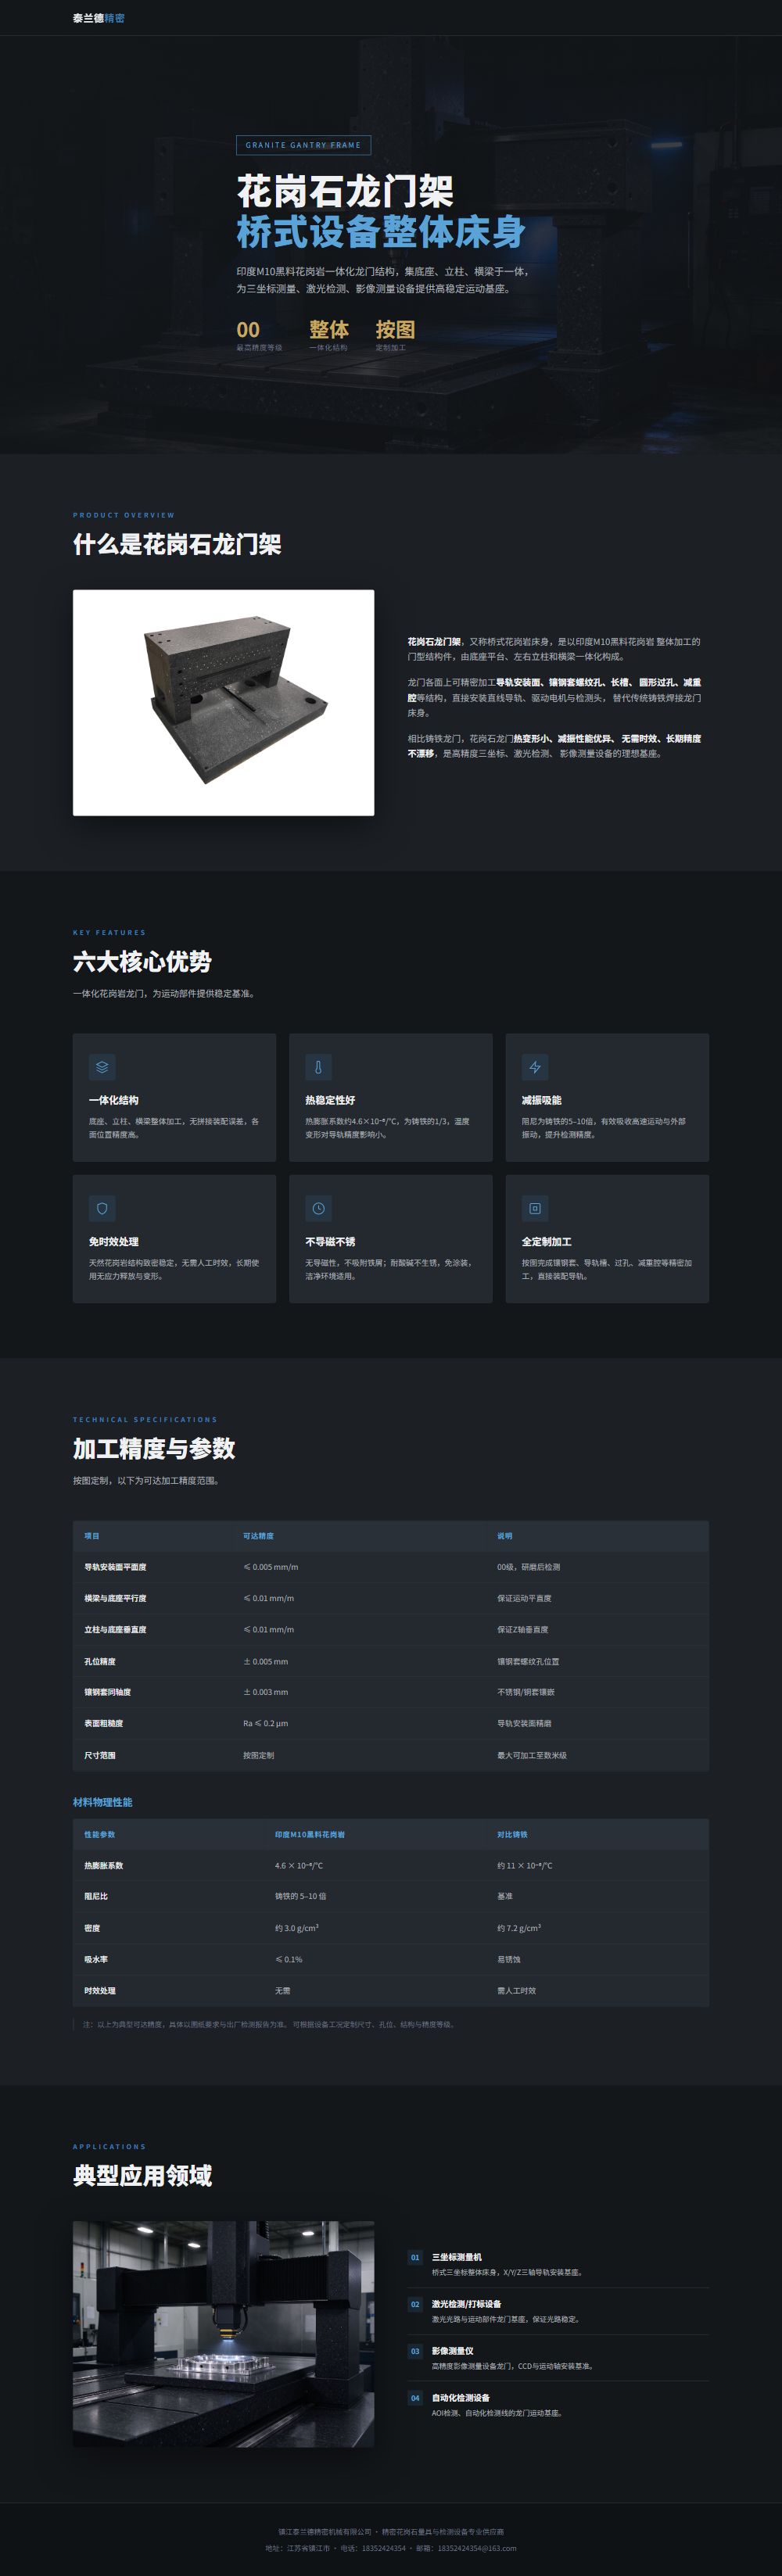Click the 材料物理性能 subheading
The width and height of the screenshot is (782, 2576).
pos(102,1802)
